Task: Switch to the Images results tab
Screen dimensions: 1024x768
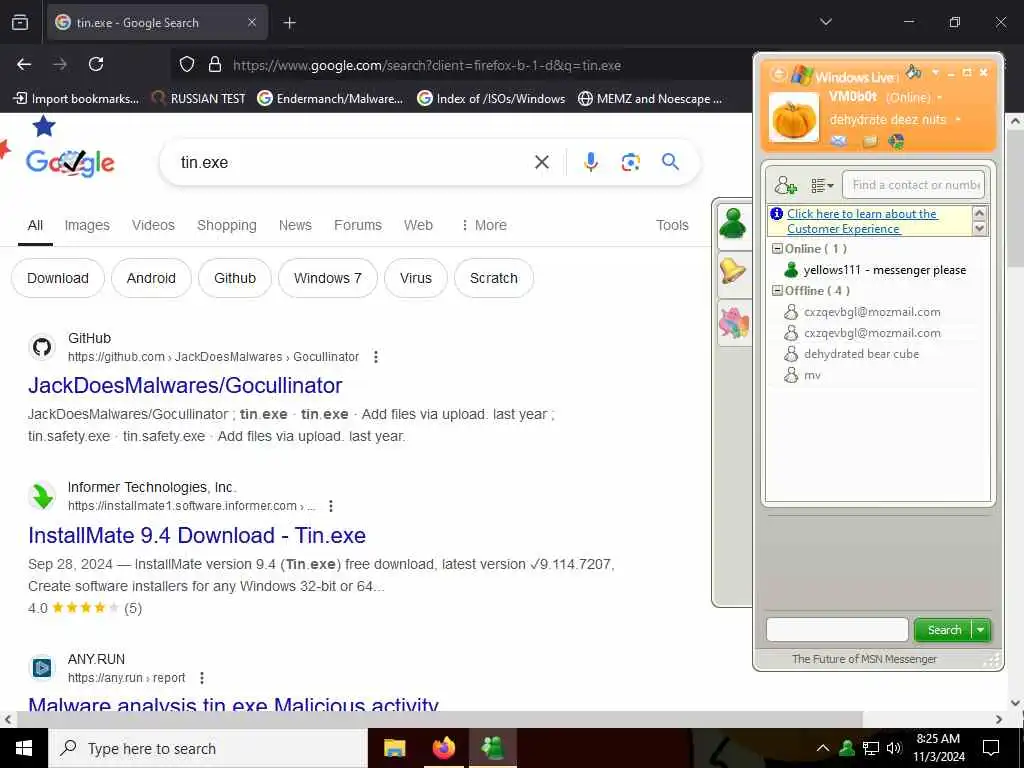Action: coord(87,225)
